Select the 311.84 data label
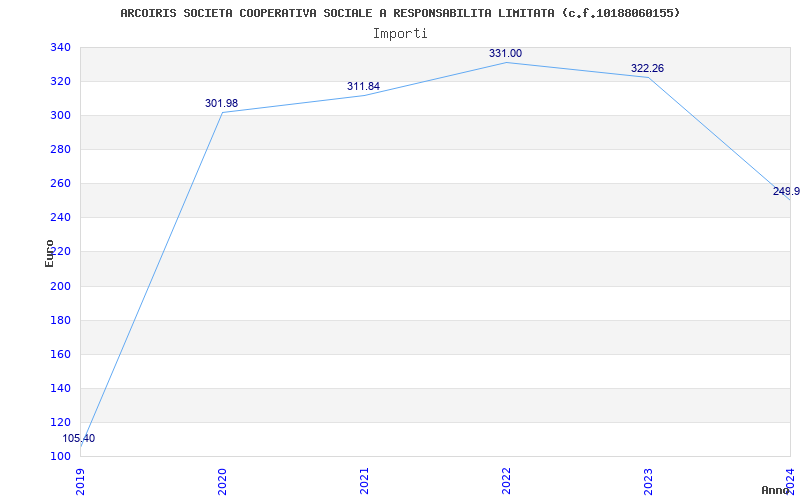 [363, 87]
